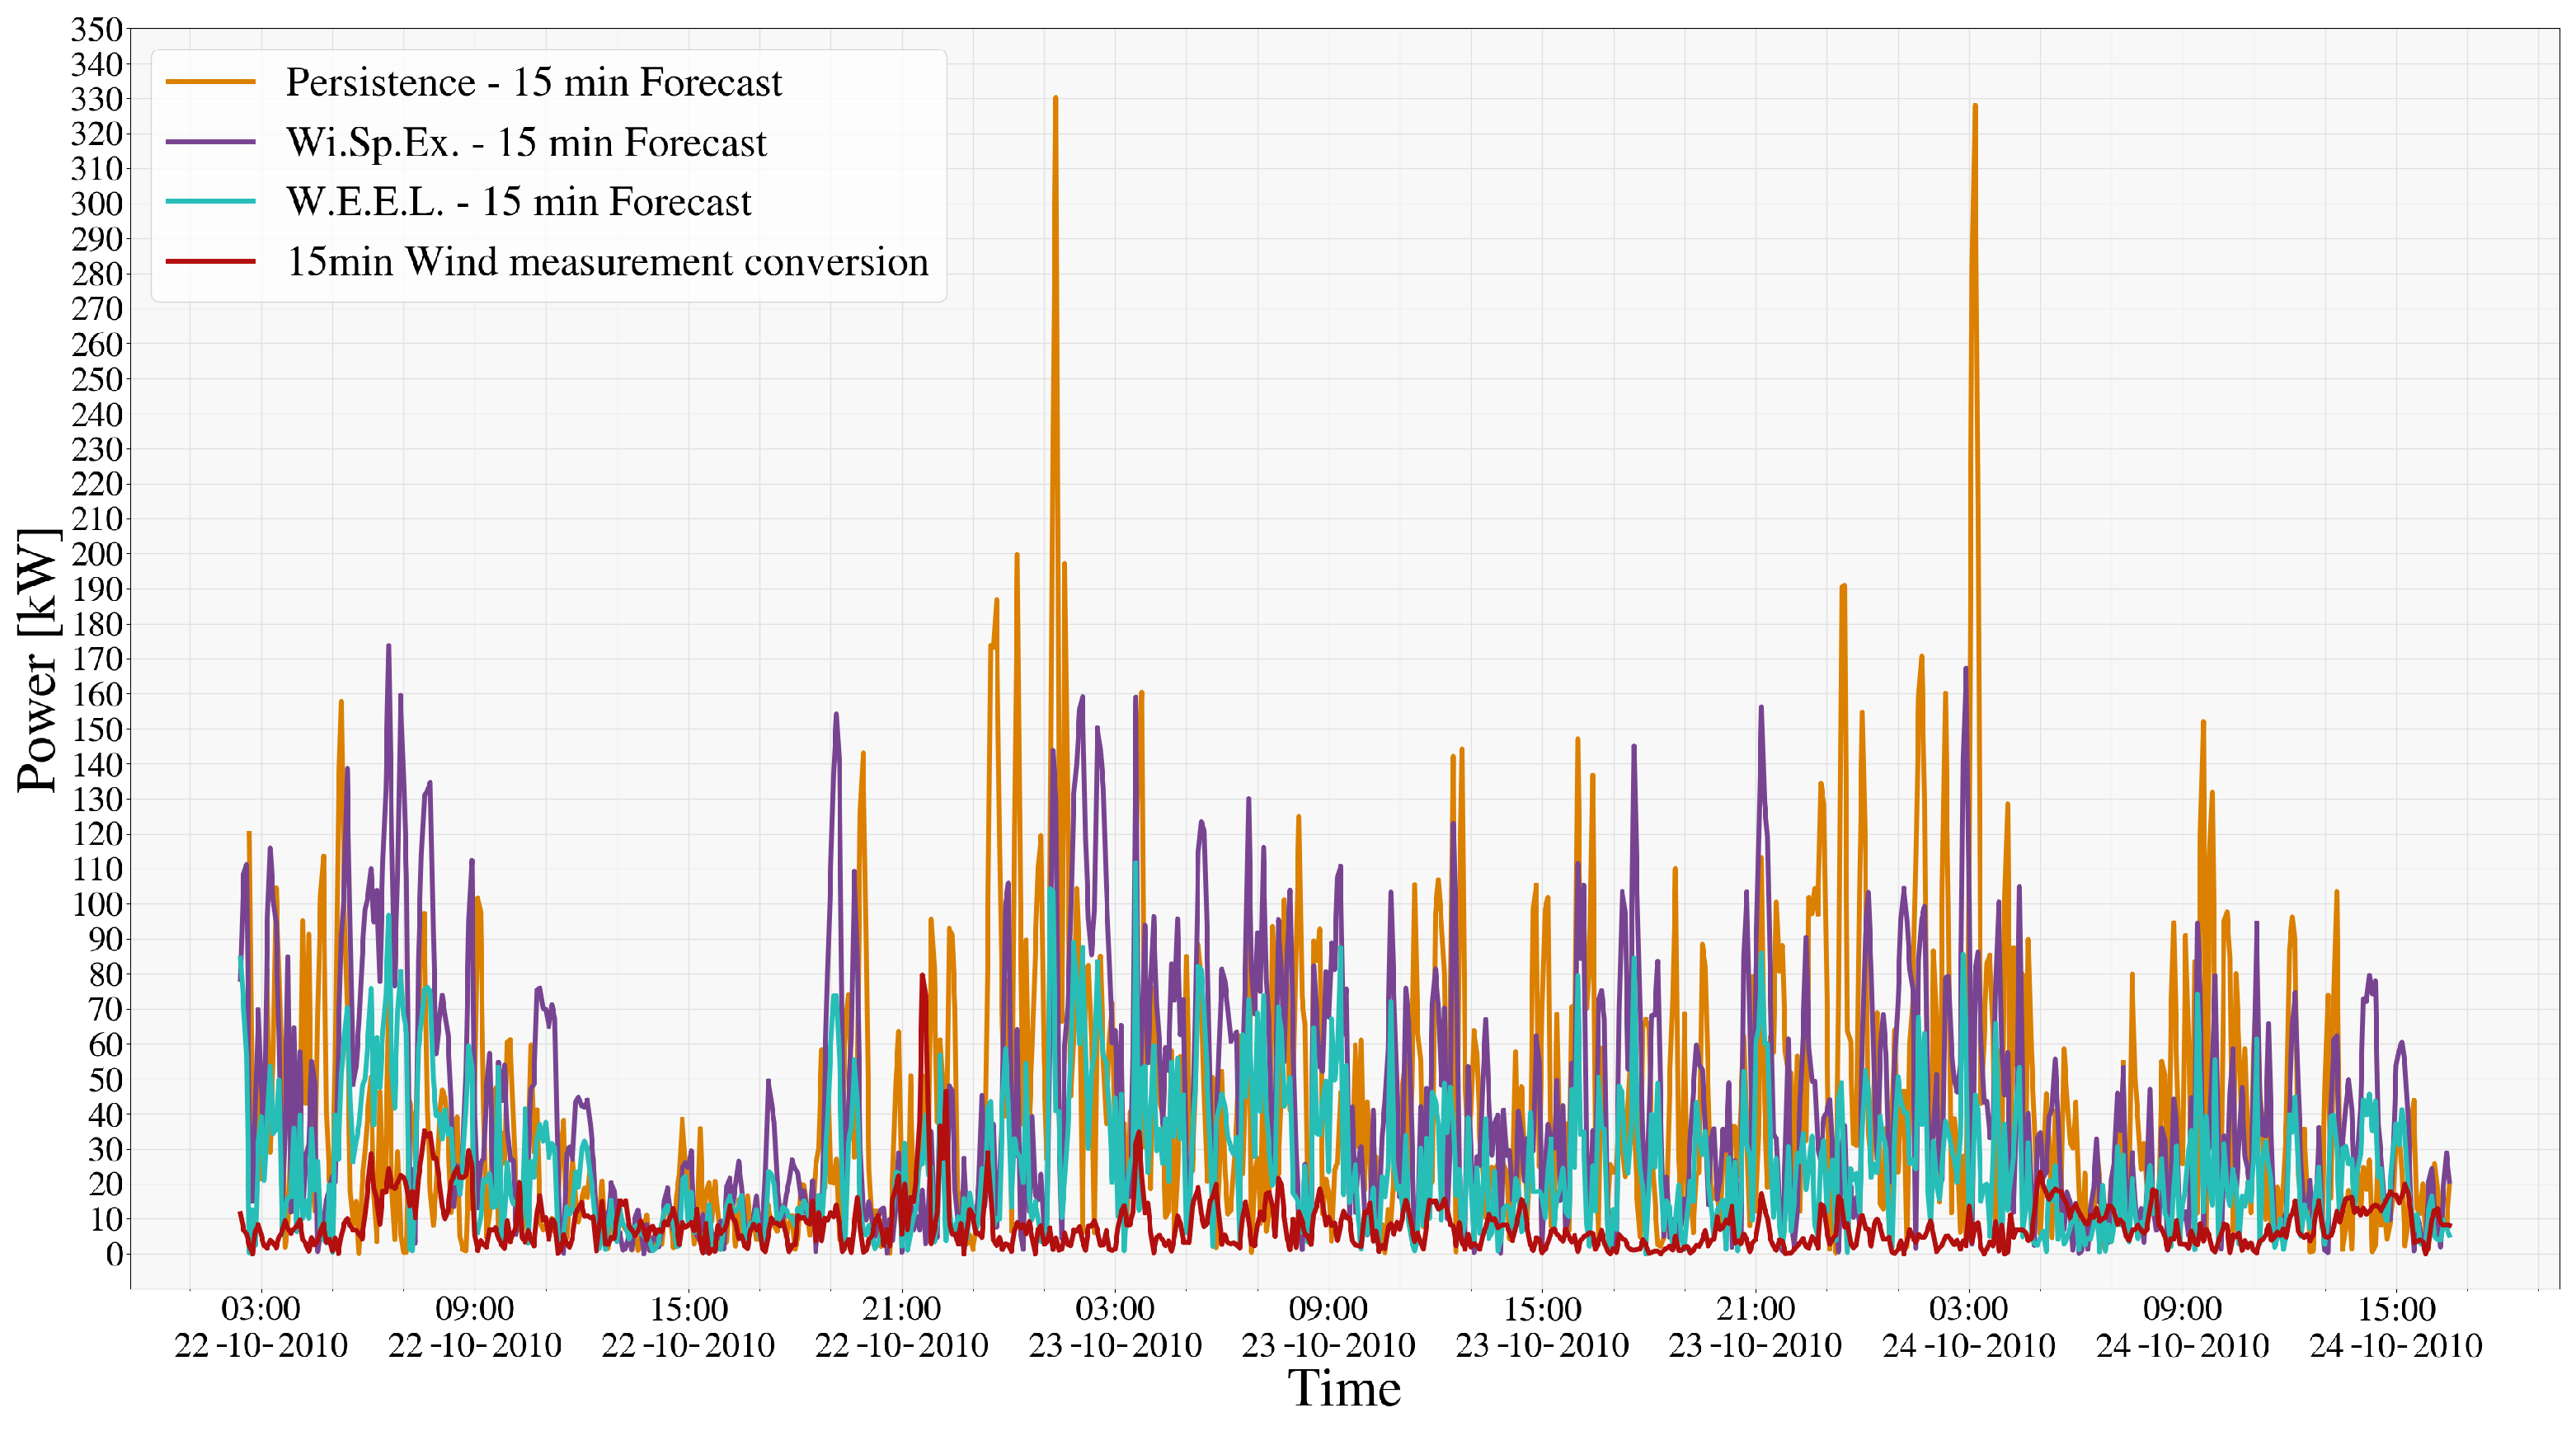Click the 03:00 24-10-2010 time tick label
Image resolution: width=2576 pixels, height=1431 pixels.
pyautogui.click(x=1968, y=1327)
